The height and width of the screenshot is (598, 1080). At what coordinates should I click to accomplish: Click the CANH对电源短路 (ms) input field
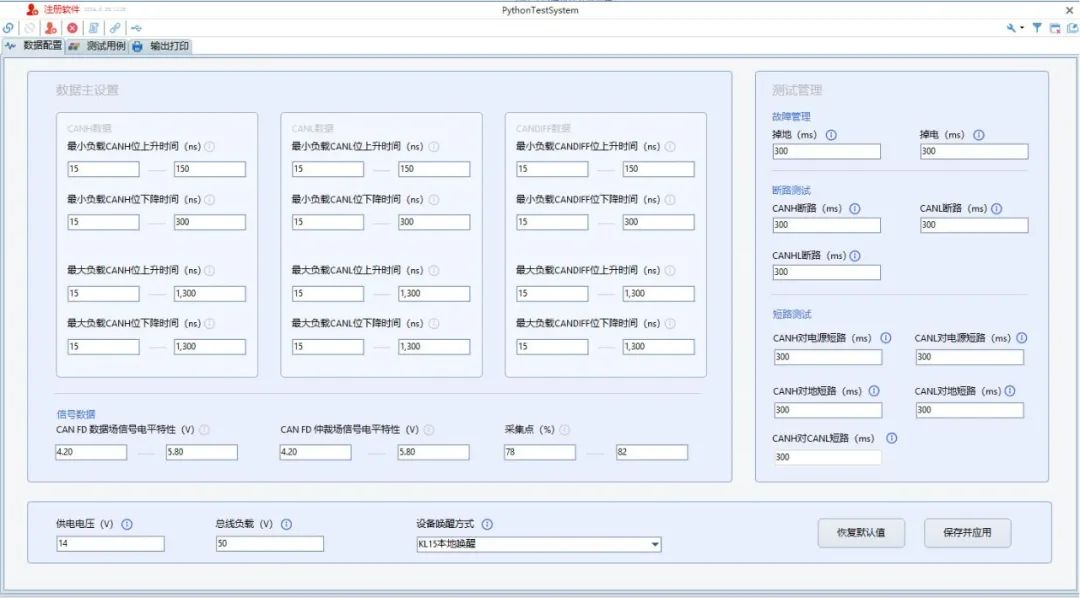click(x=828, y=357)
